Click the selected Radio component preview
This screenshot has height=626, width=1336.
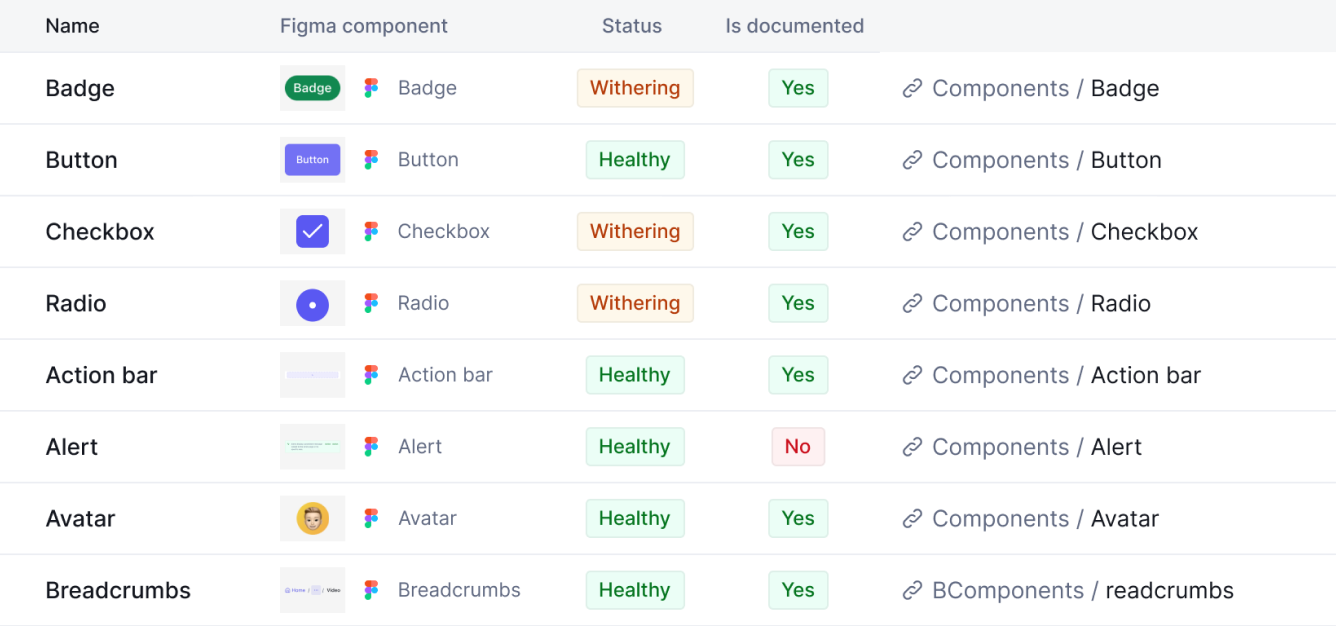pyautogui.click(x=312, y=303)
